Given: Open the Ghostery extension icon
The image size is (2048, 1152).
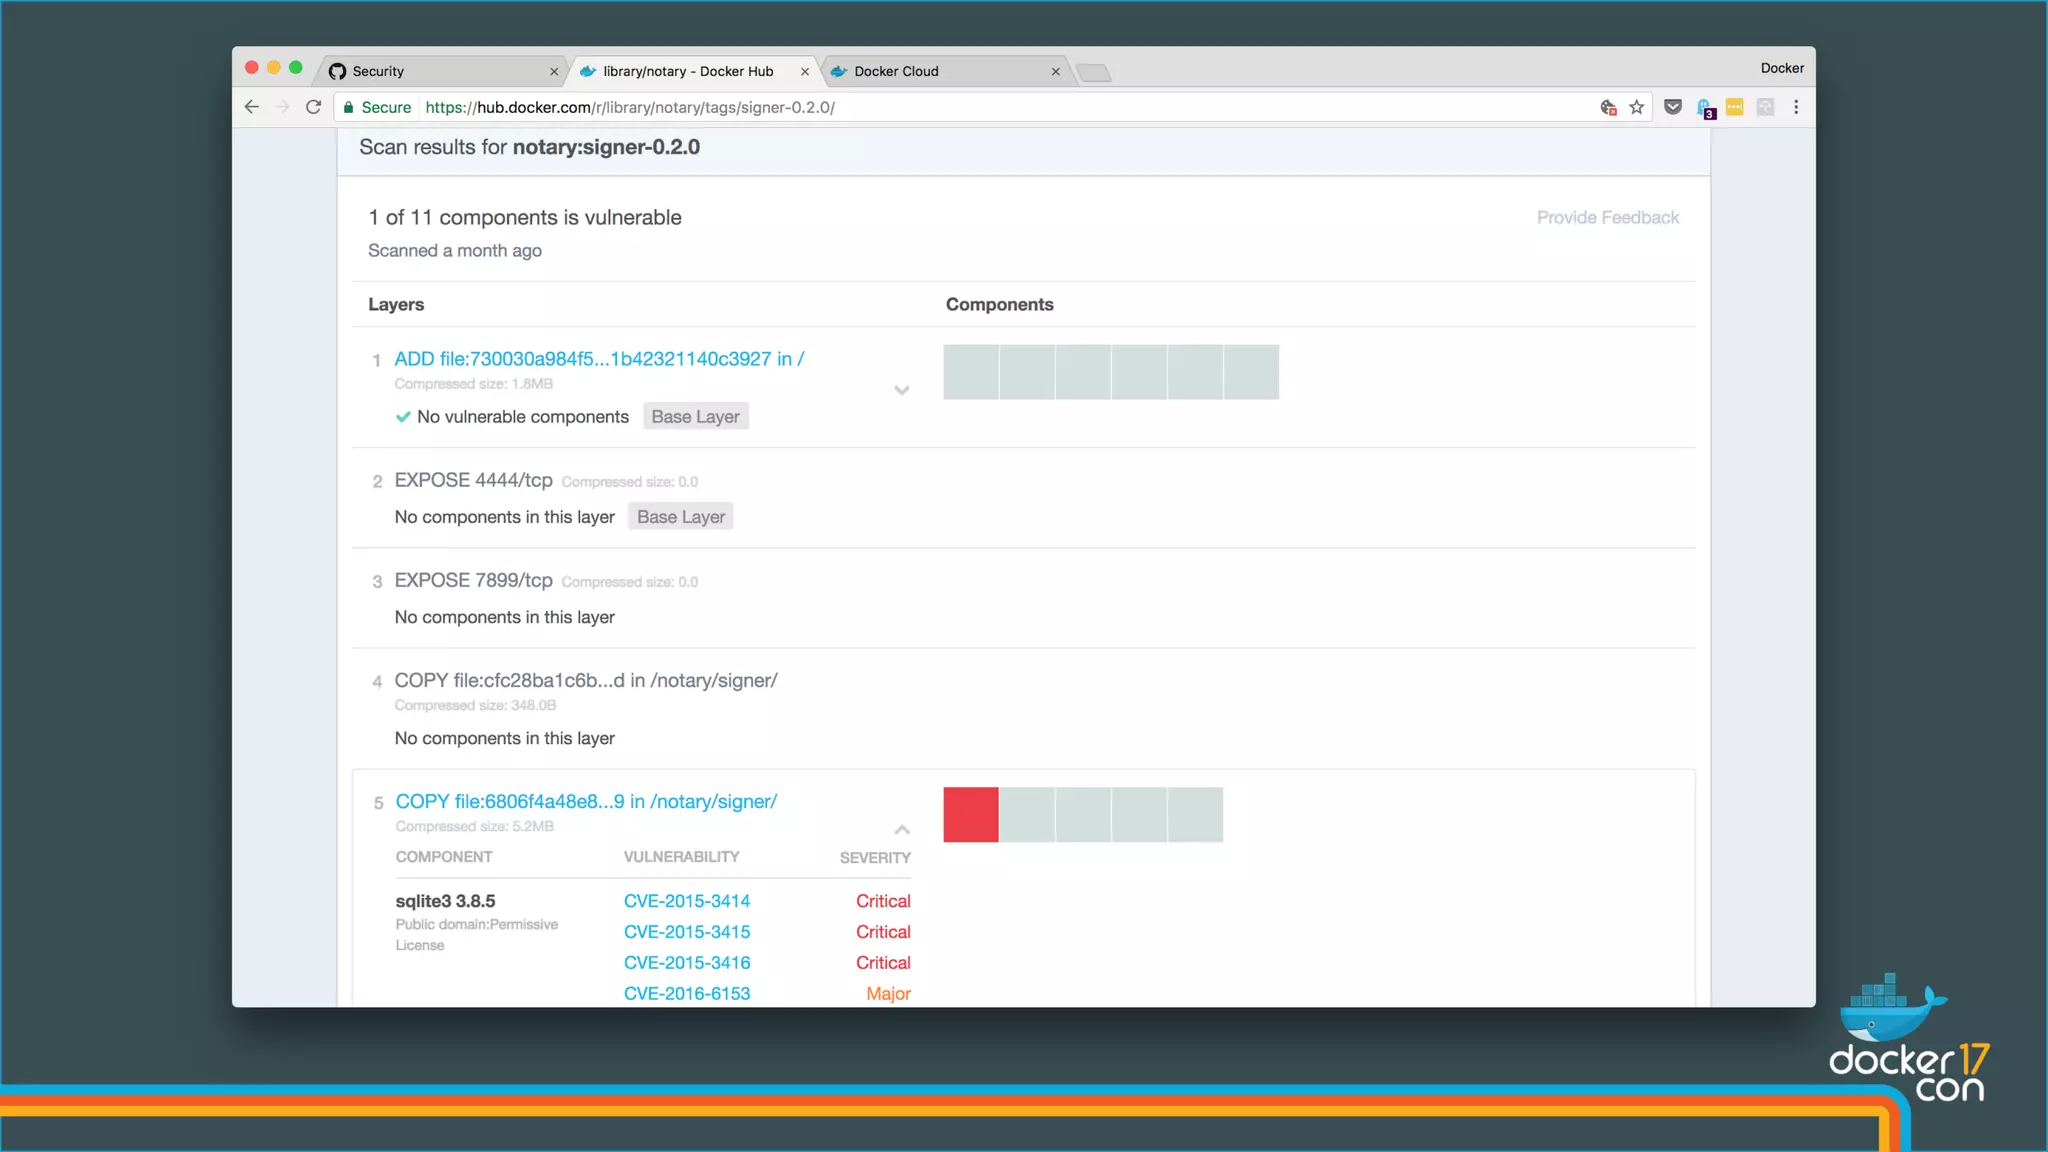Looking at the screenshot, I should point(1706,108).
